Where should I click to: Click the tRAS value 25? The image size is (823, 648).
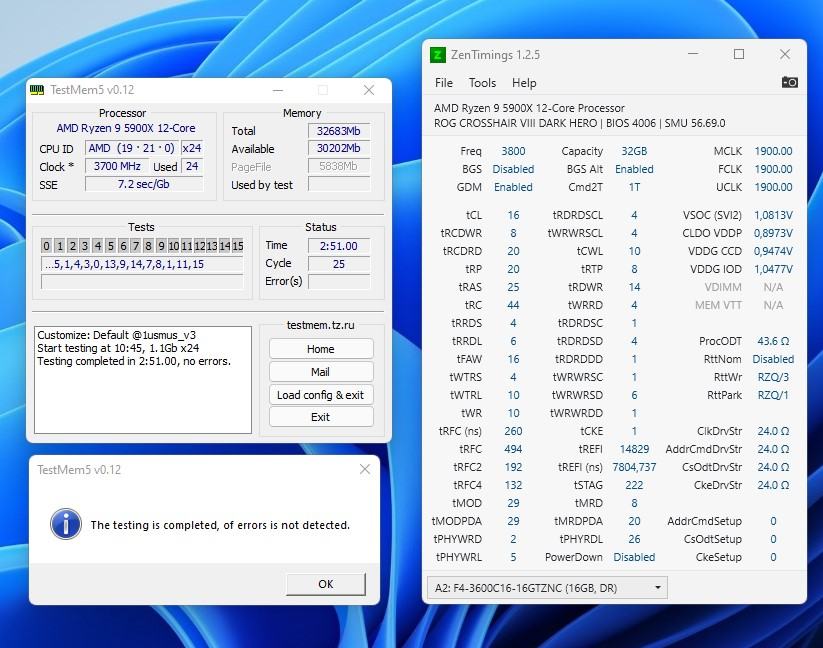(x=513, y=287)
